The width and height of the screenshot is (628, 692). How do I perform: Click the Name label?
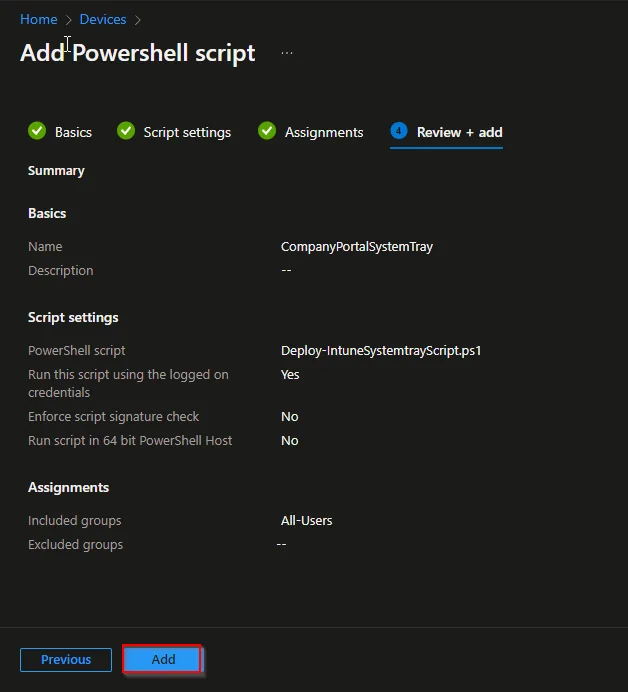point(45,247)
